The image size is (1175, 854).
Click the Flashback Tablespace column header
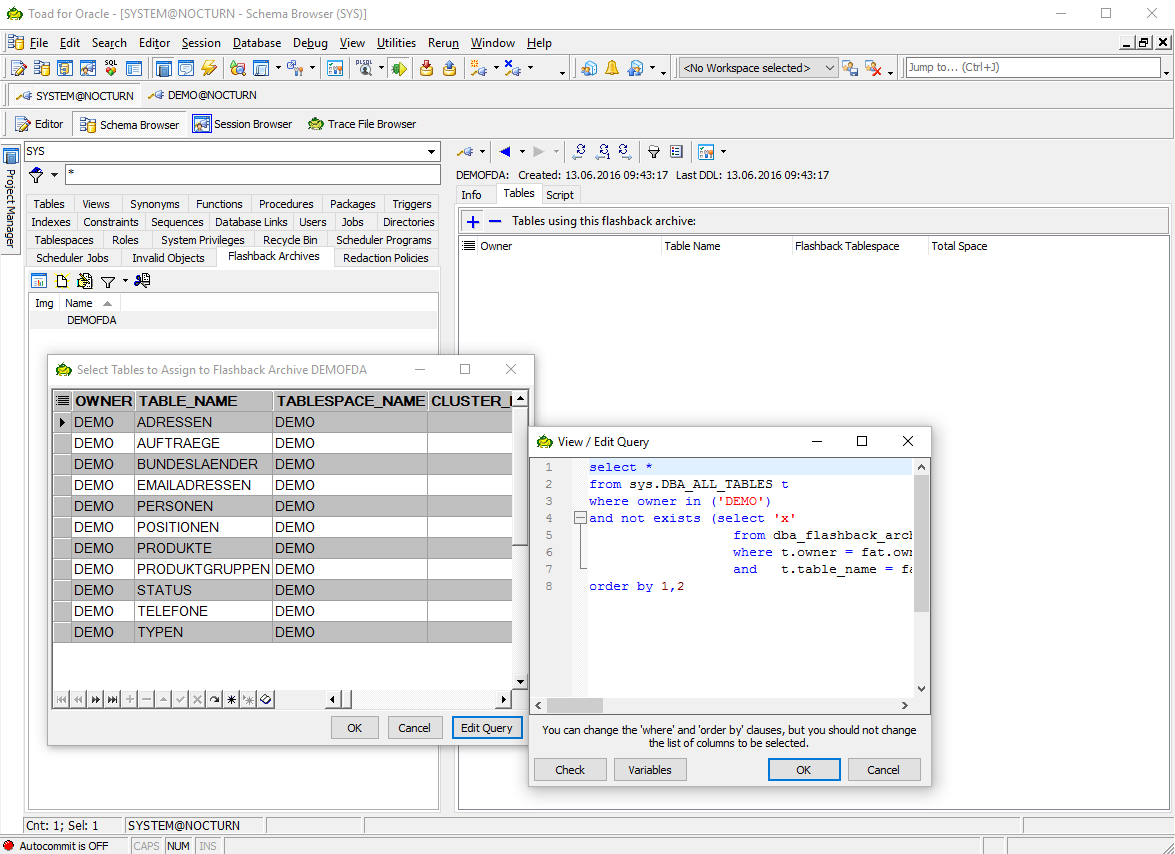tap(859, 246)
